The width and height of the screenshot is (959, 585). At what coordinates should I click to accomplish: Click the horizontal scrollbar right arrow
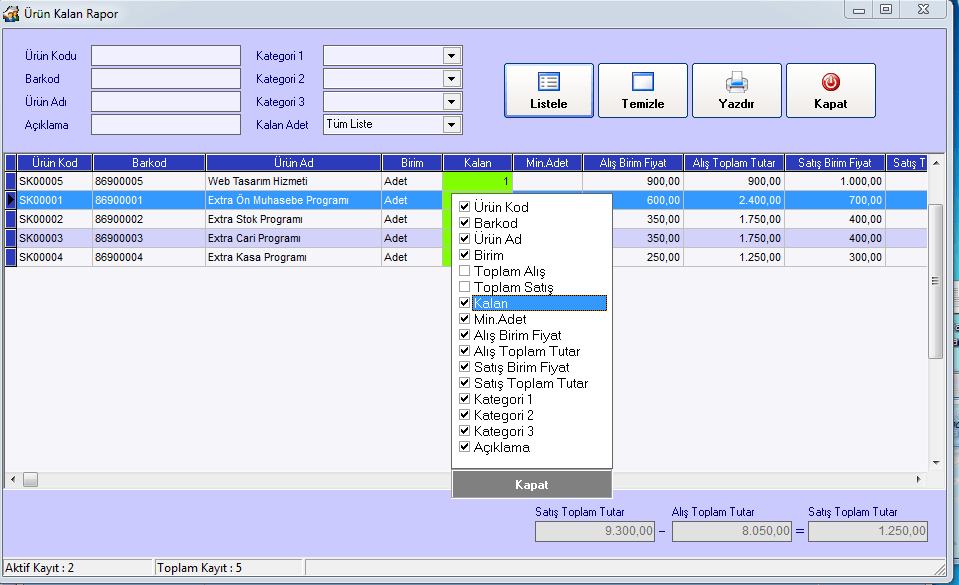click(x=919, y=480)
